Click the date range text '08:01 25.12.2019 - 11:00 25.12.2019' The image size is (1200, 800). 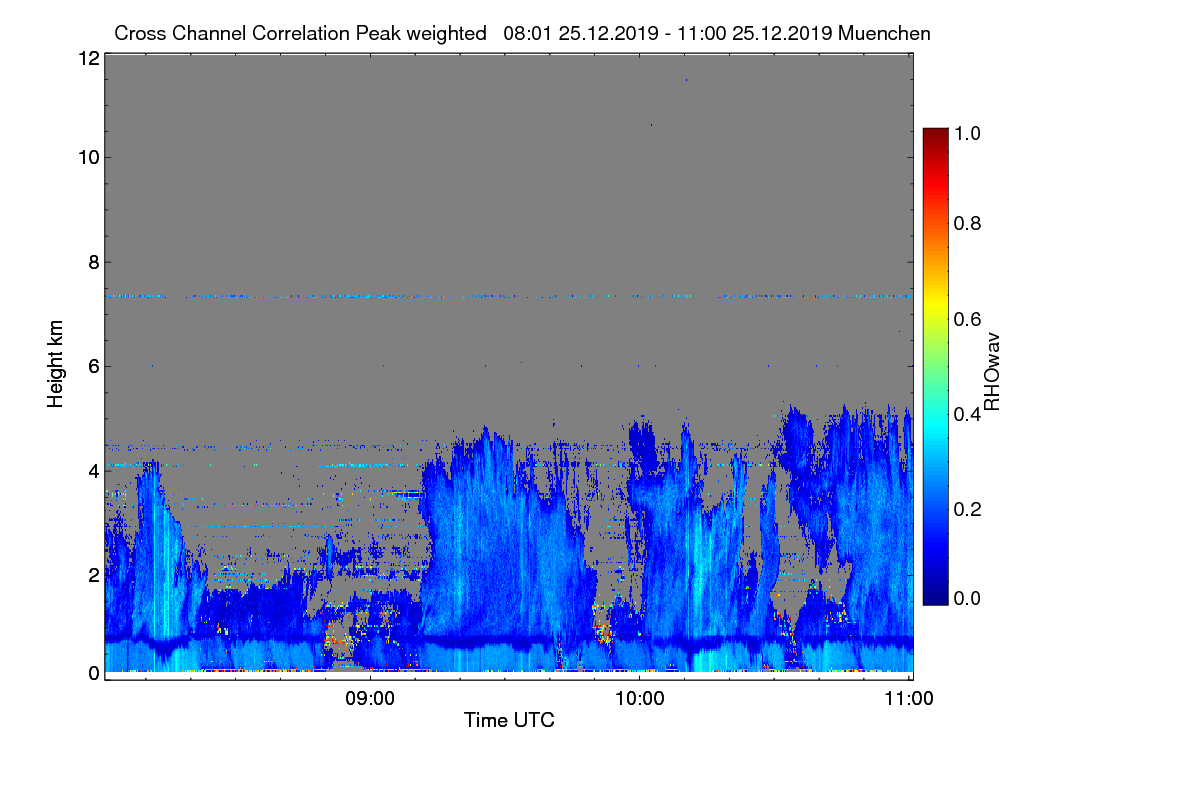[x=668, y=33]
